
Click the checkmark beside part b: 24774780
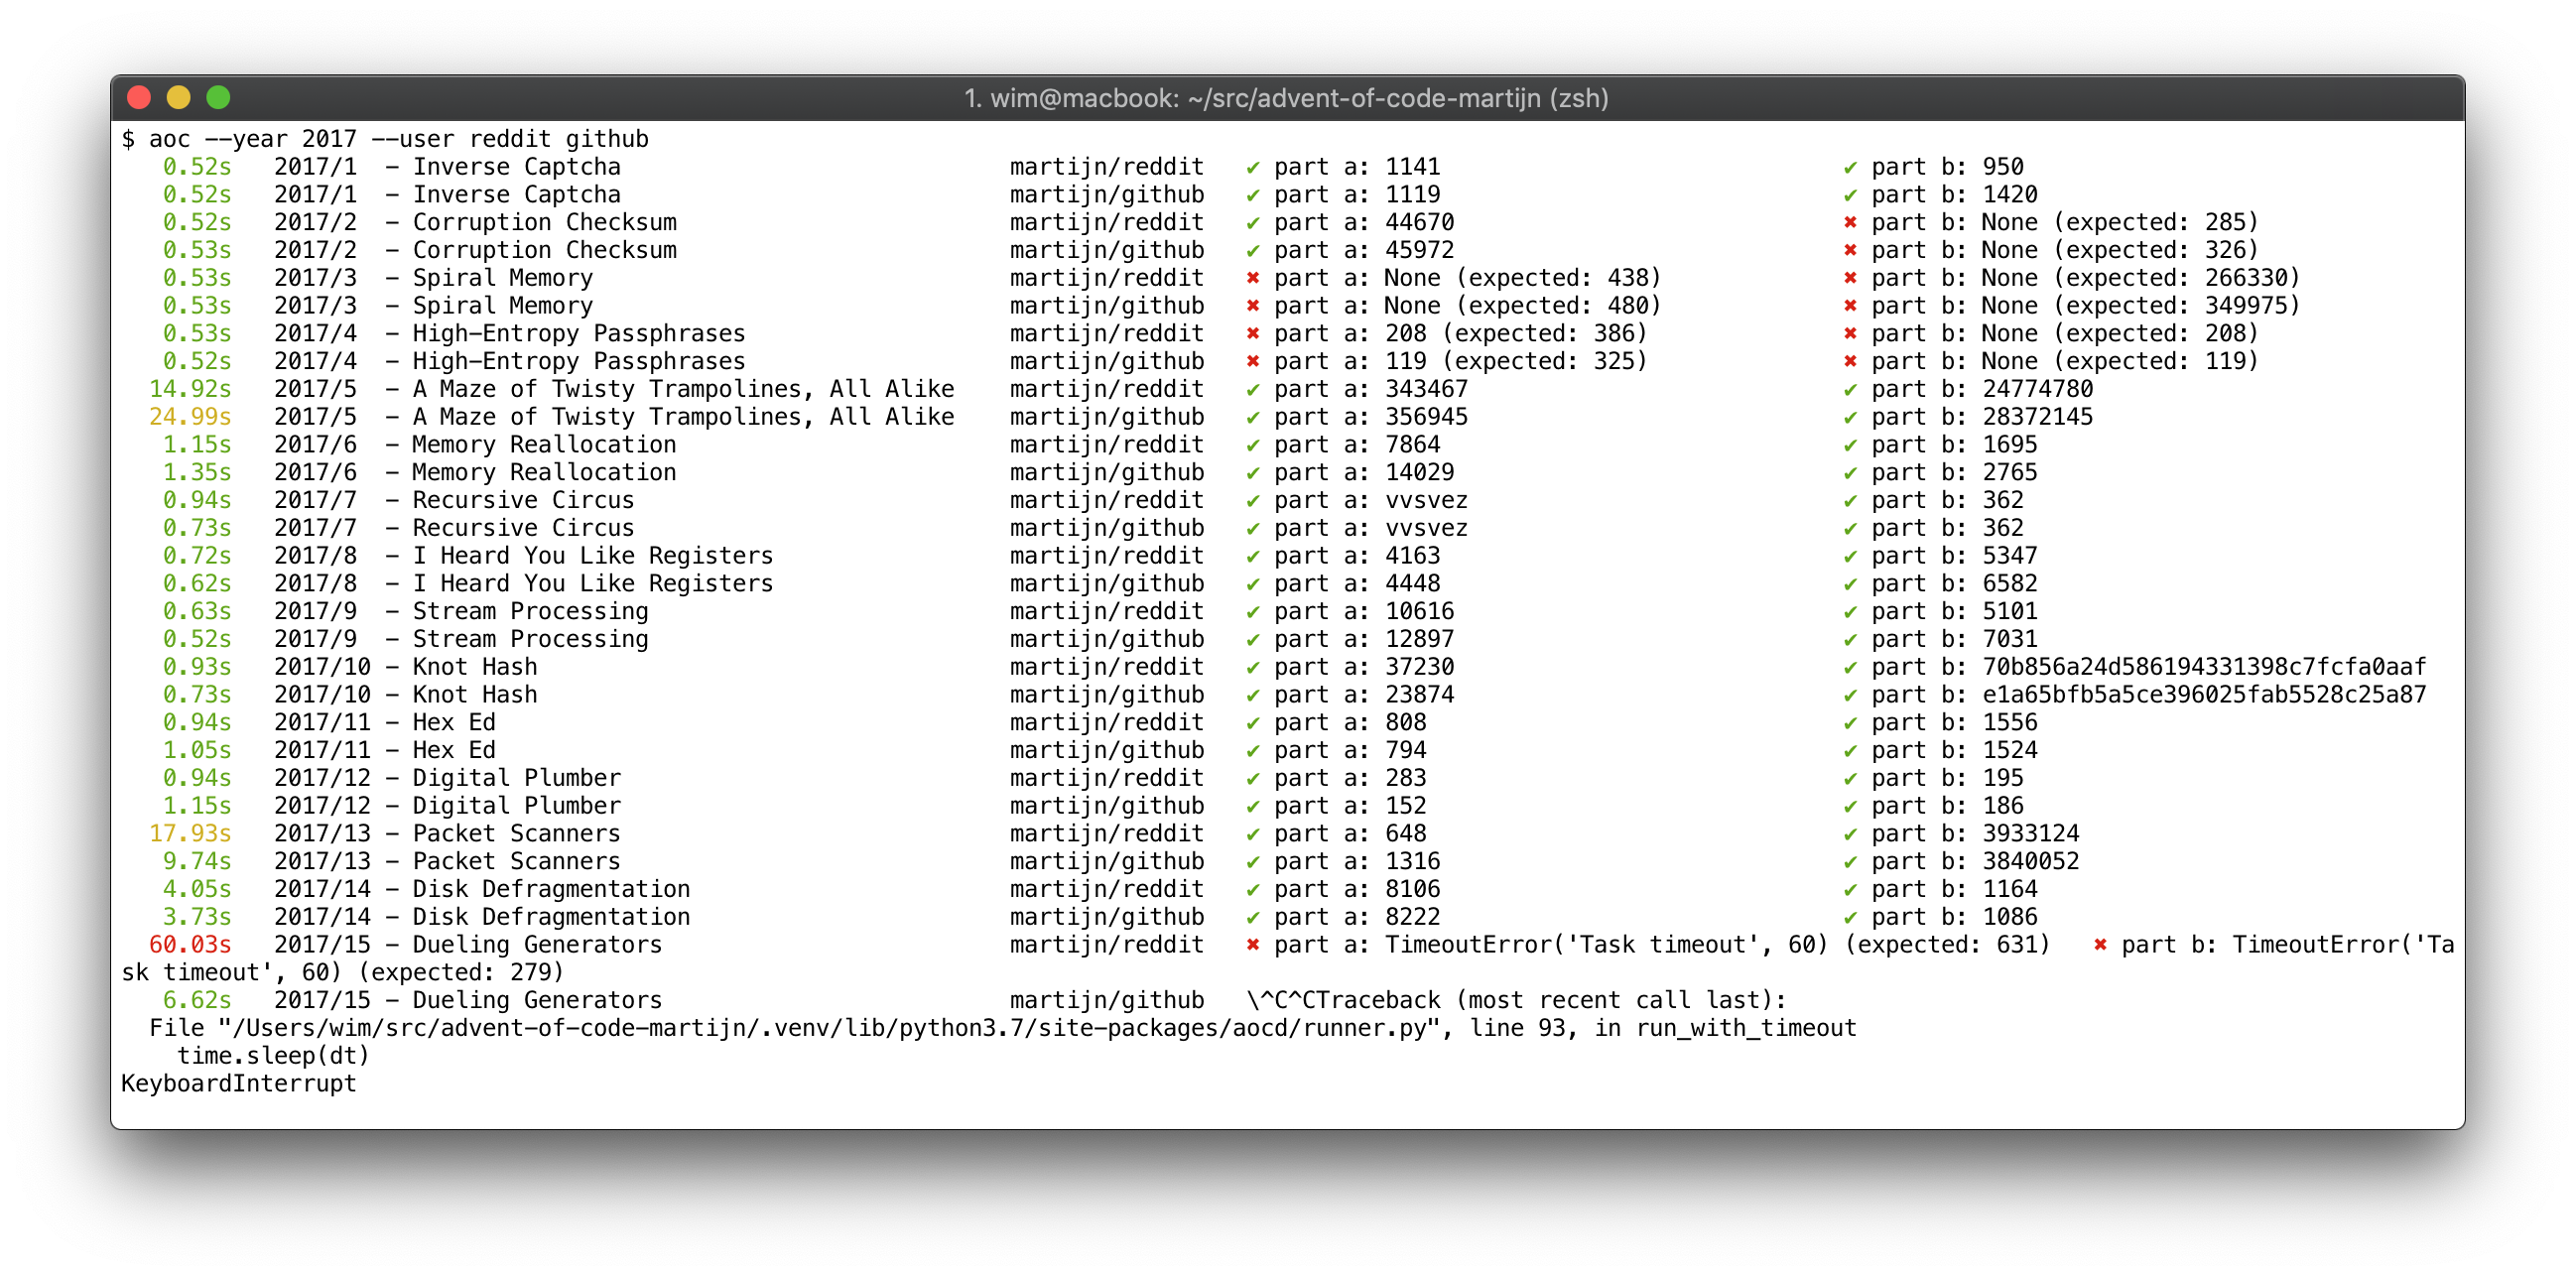point(1851,389)
